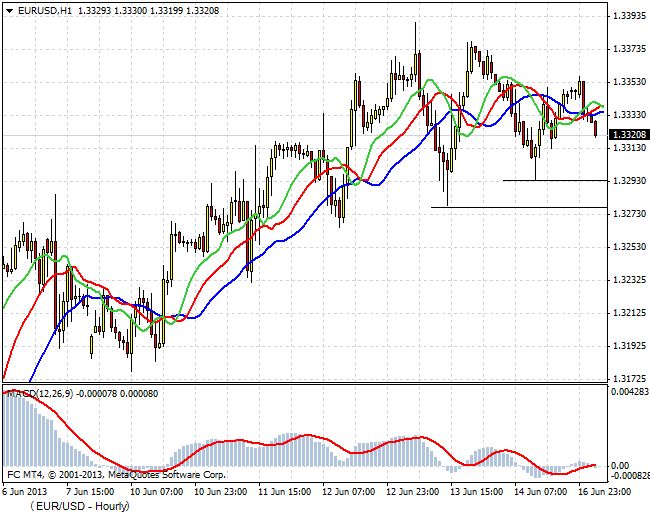Click the 1.33935 price scale value
Viewport: 651px width, 519px height.
629,16
